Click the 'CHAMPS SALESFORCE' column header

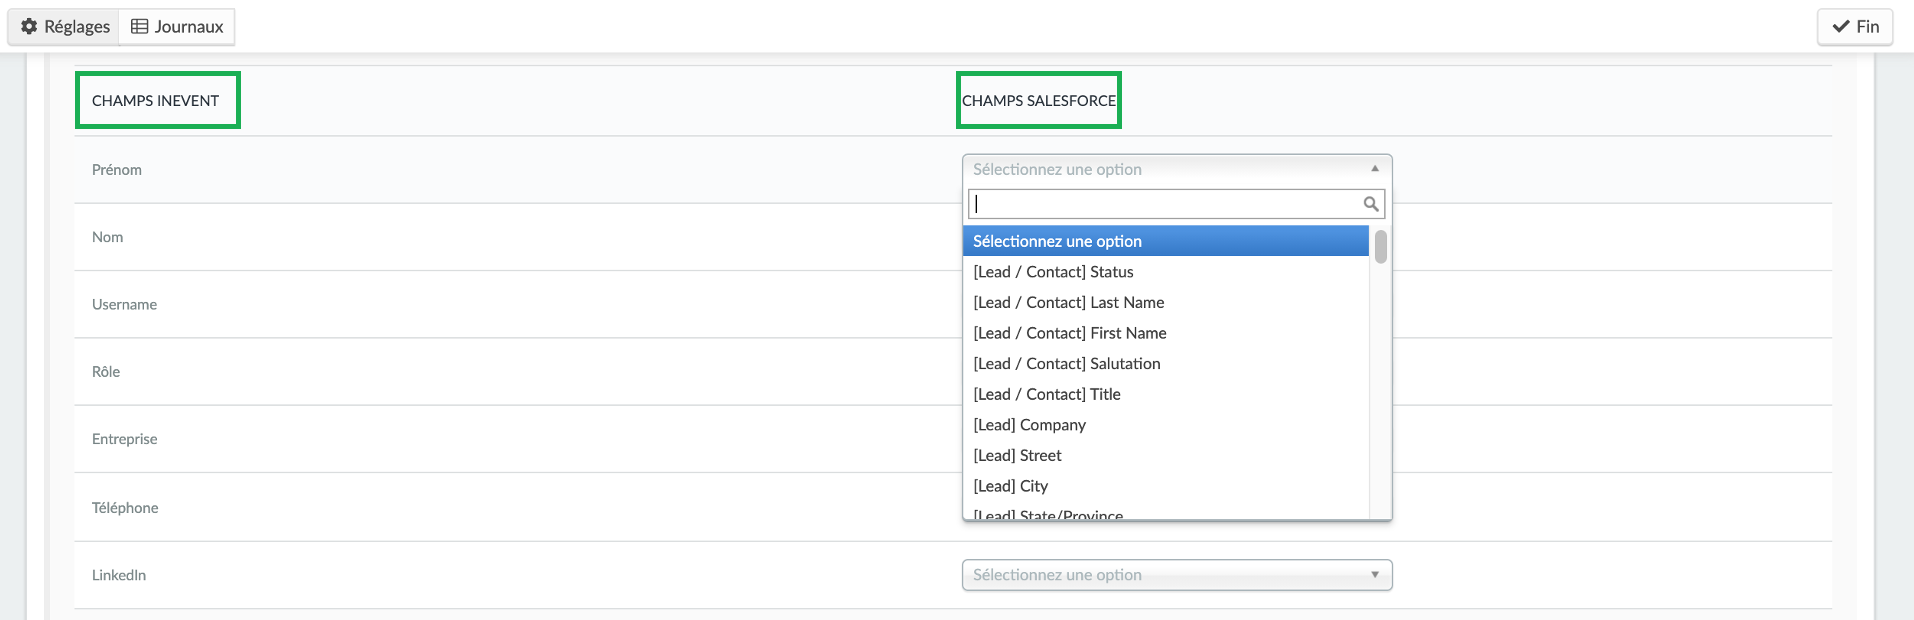coord(1039,101)
